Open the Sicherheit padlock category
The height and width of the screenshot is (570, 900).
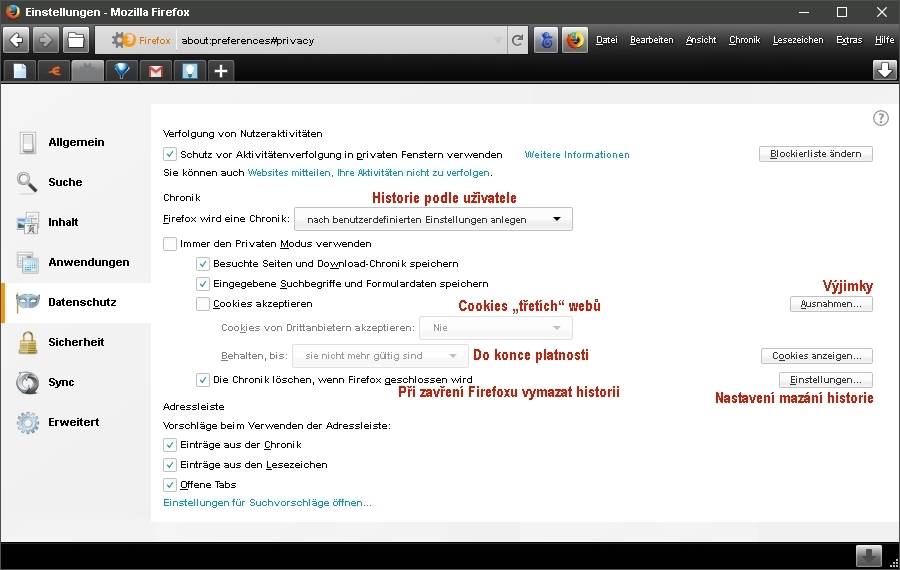[x=76, y=342]
